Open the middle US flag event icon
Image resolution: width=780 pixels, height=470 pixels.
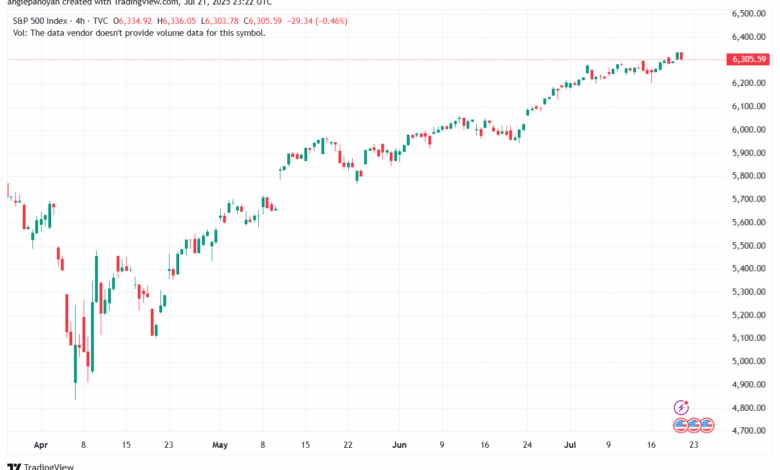[x=694, y=425]
